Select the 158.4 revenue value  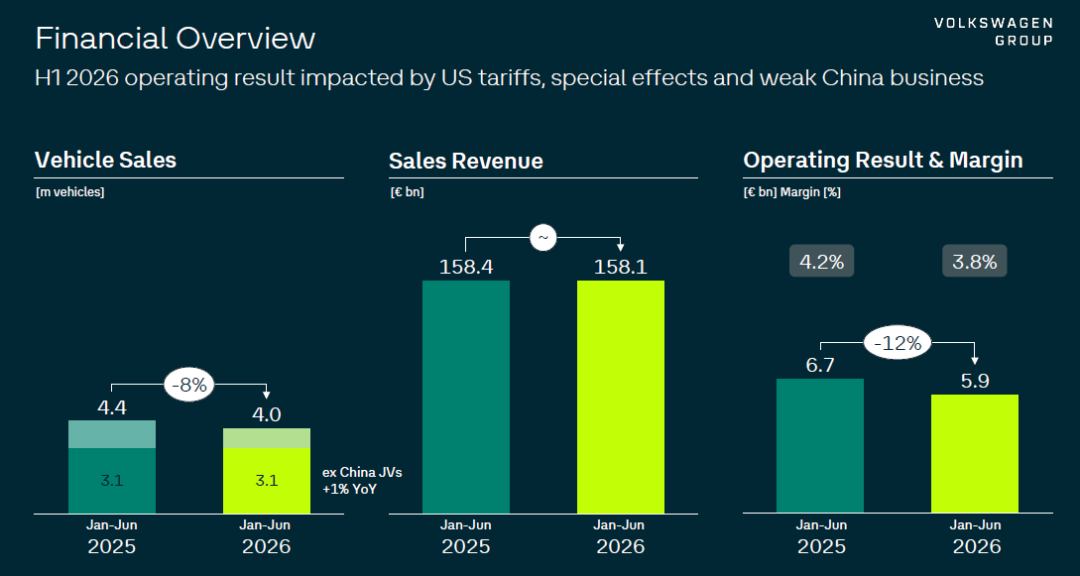(466, 267)
